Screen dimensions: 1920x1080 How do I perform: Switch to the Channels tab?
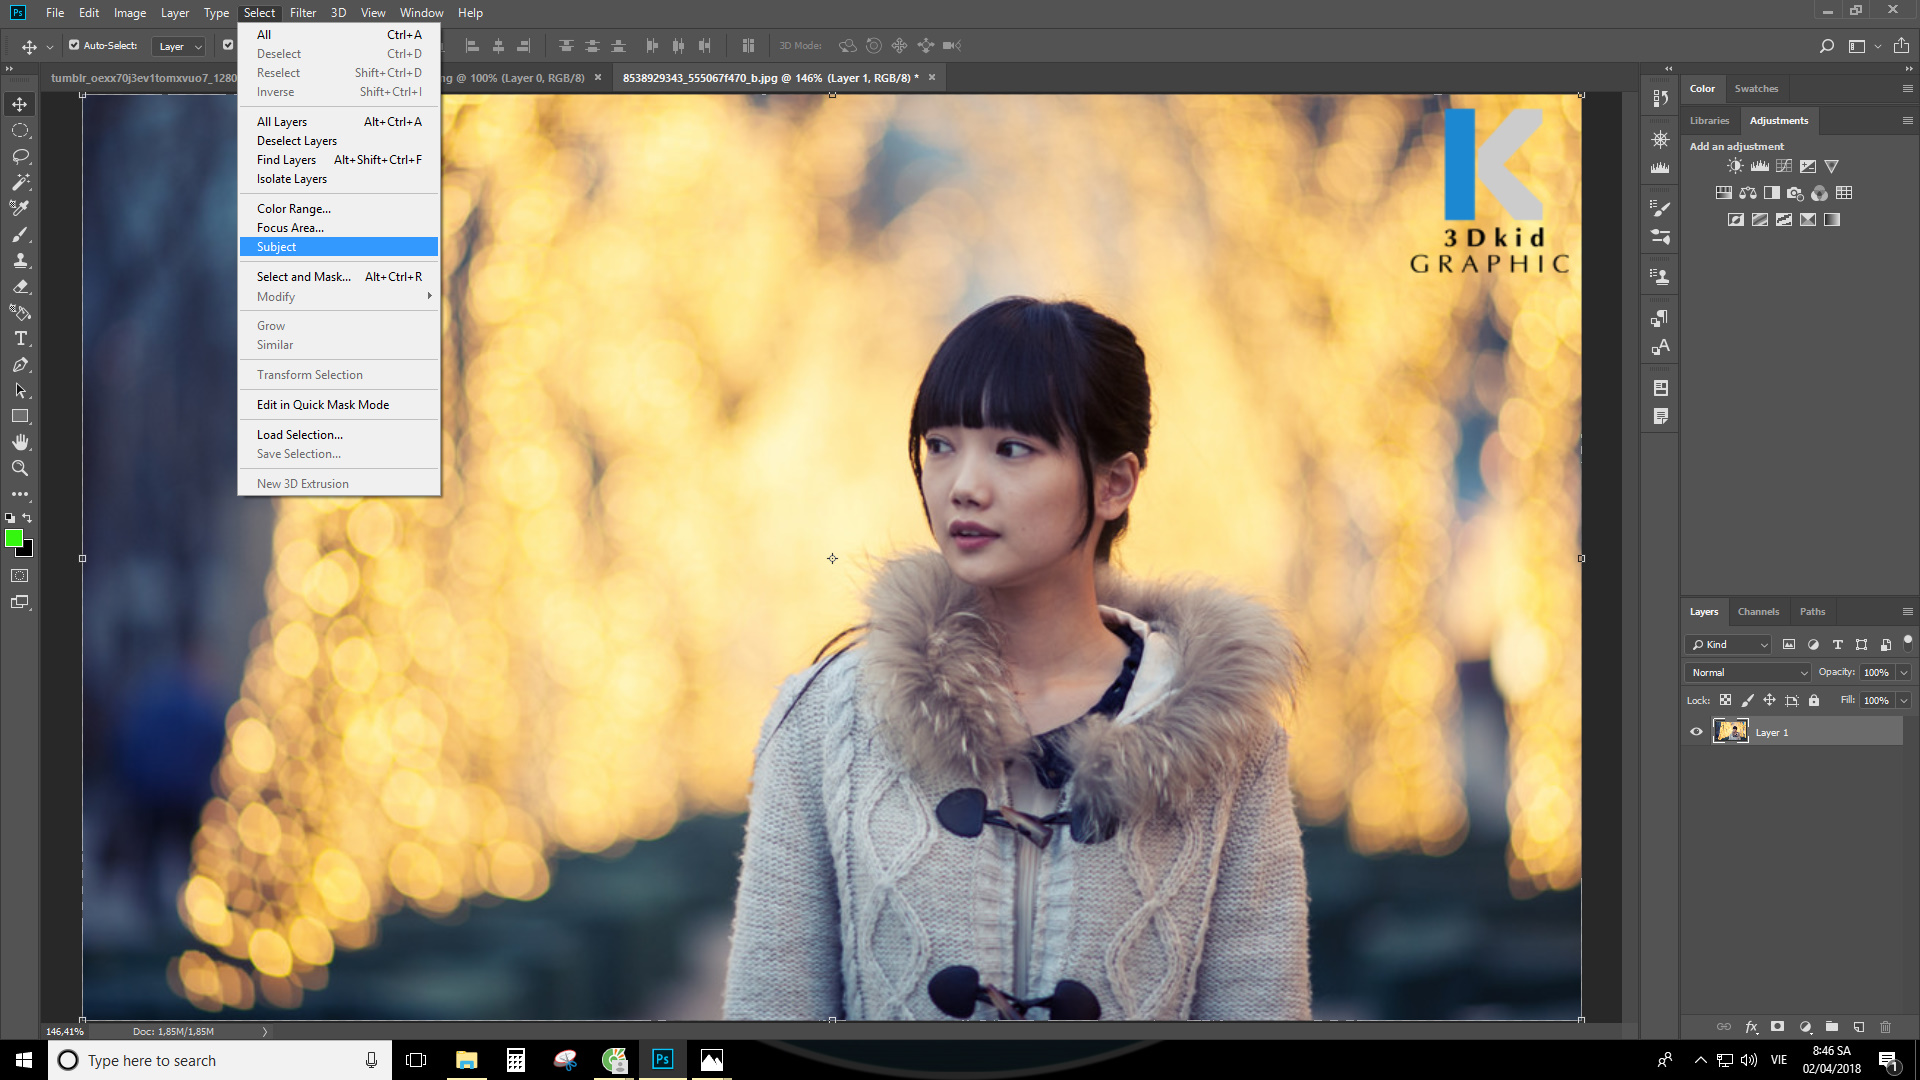point(1758,612)
